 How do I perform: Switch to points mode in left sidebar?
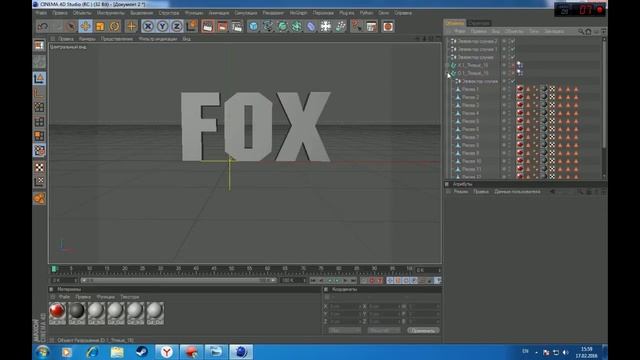coord(39,107)
